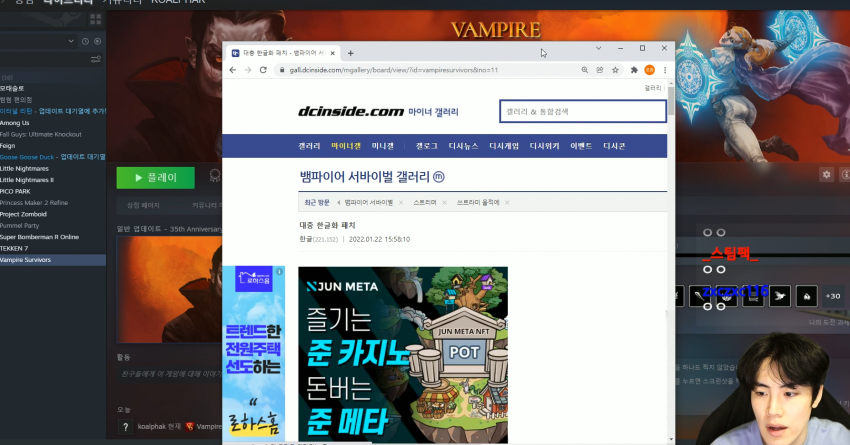The width and height of the screenshot is (850, 445).
Task: Click the address bar lock icon
Action: tap(282, 70)
